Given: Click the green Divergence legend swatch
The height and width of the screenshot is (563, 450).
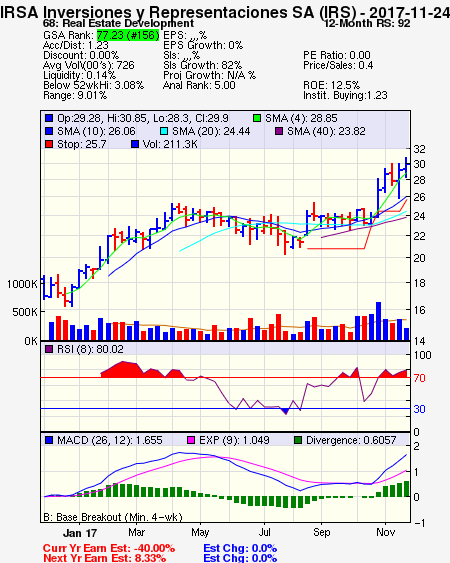Looking at the screenshot, I should (x=298, y=440).
